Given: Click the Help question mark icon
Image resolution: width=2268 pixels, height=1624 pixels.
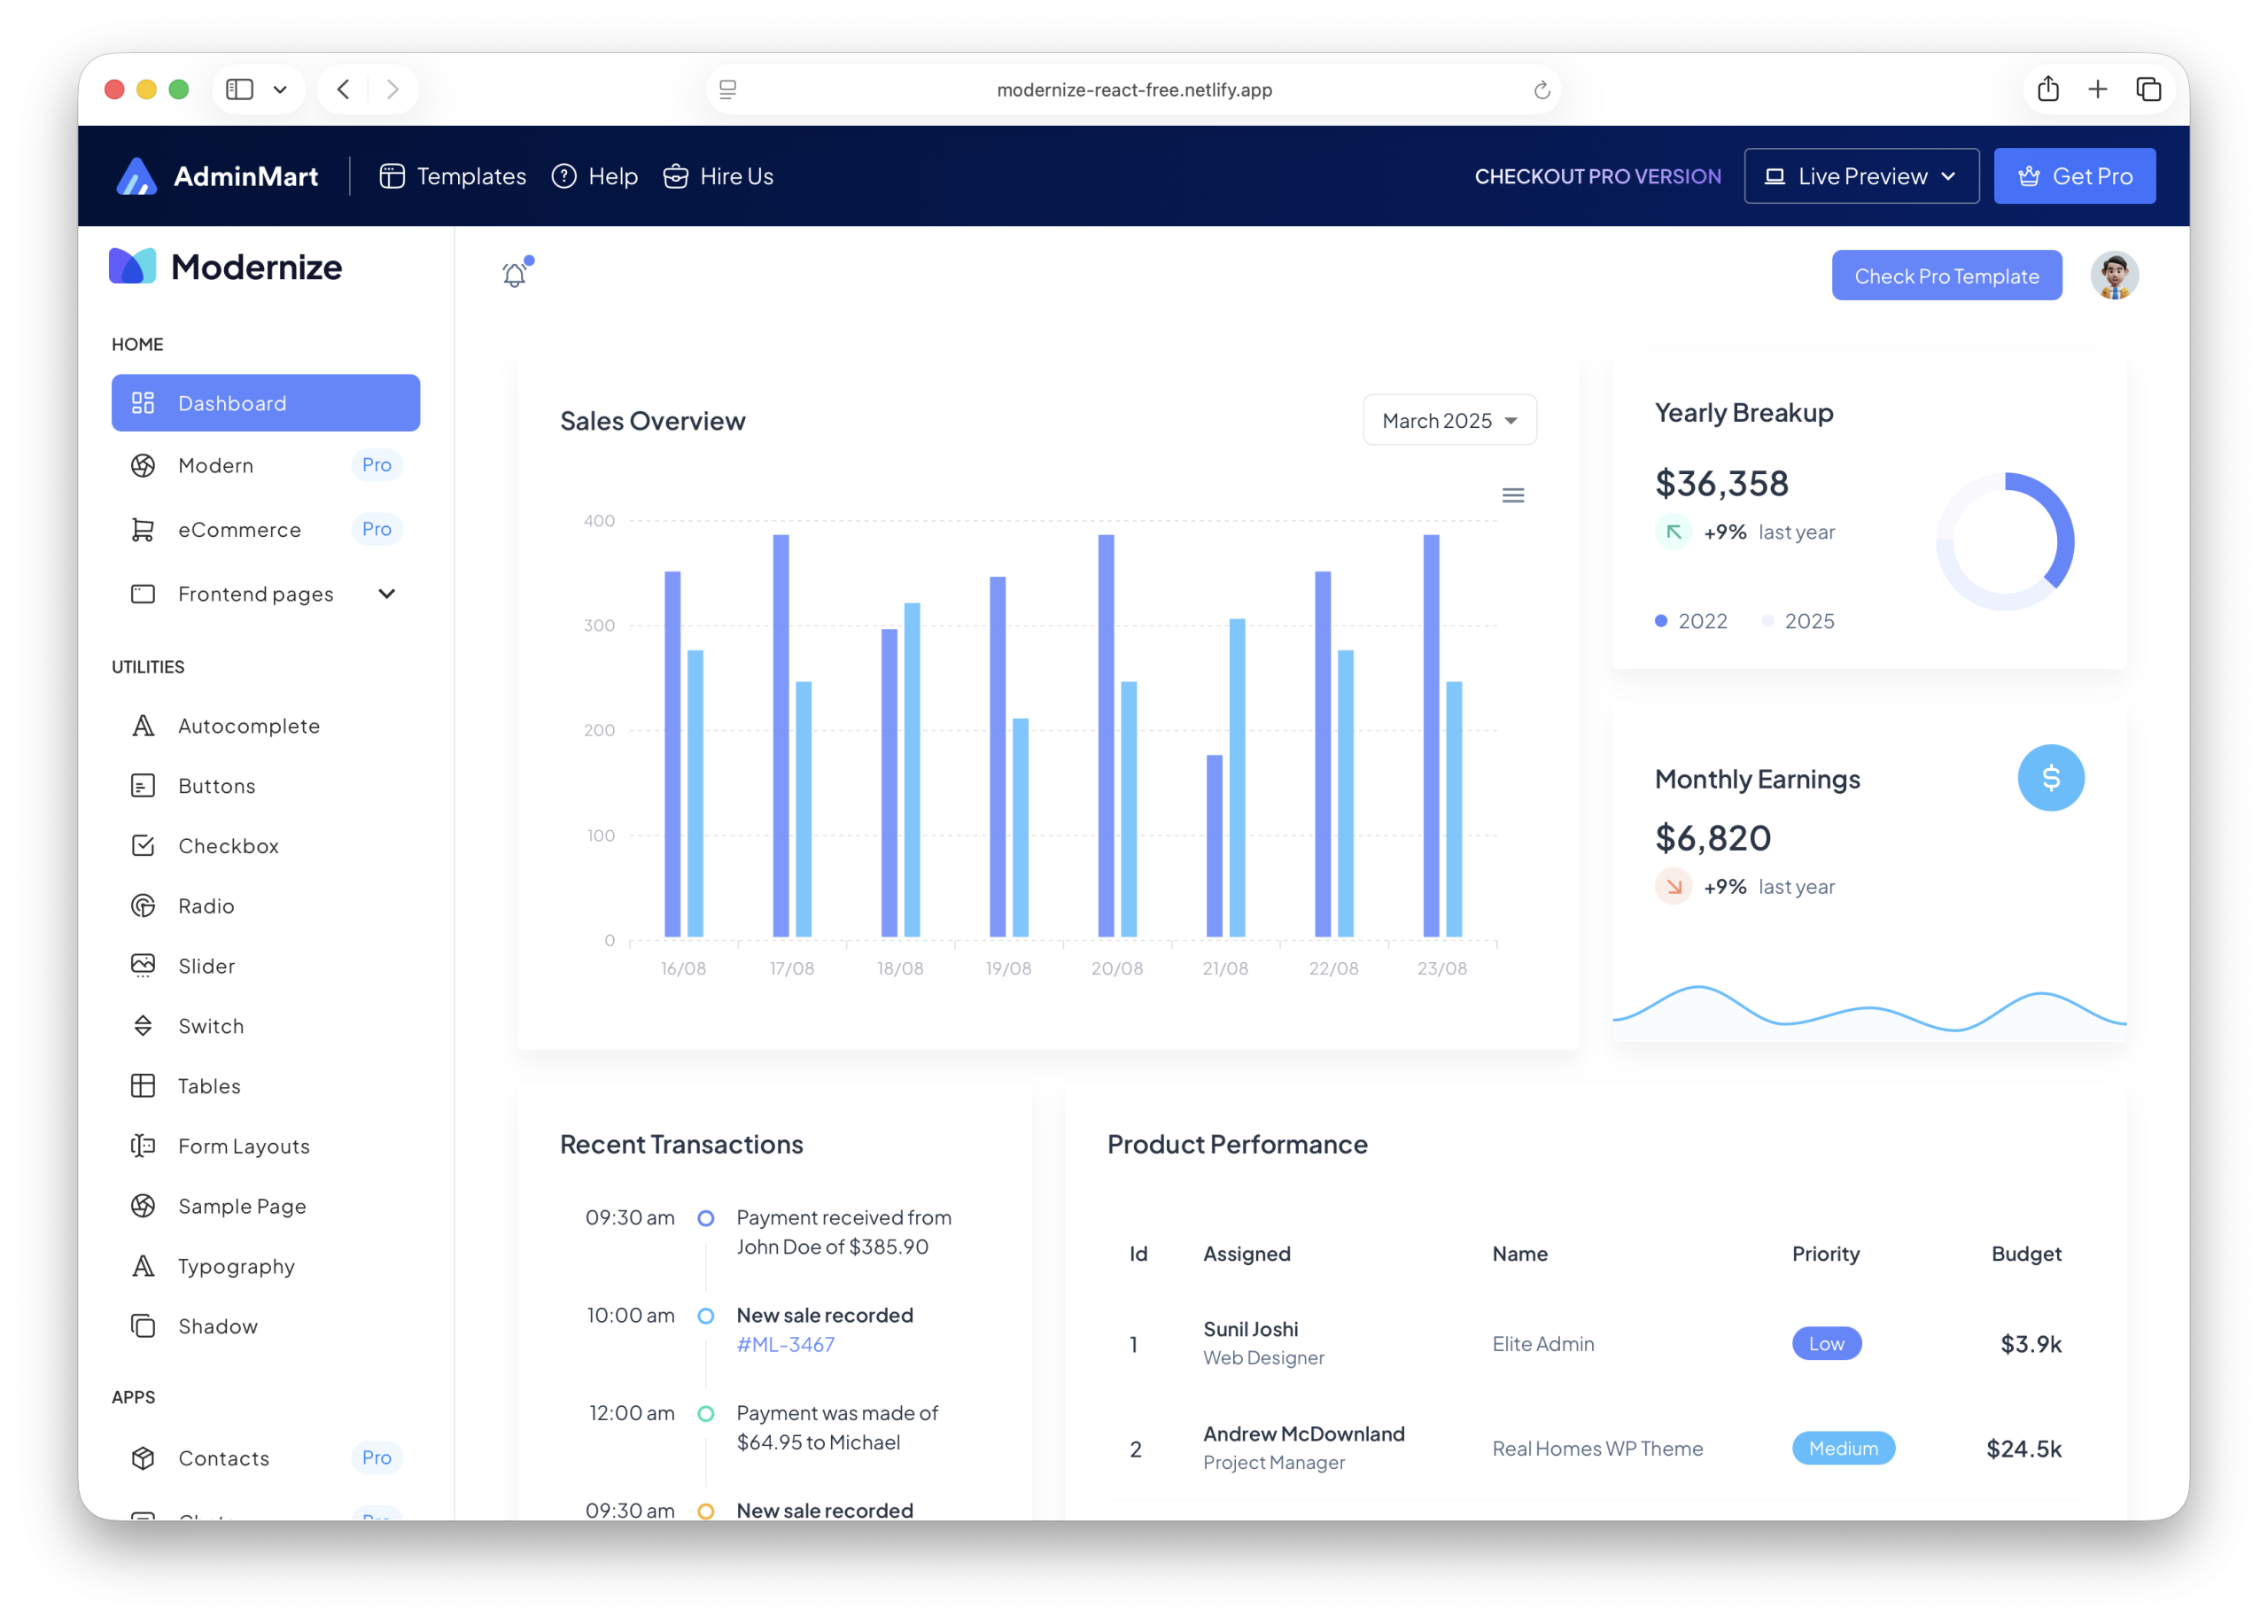Looking at the screenshot, I should (x=565, y=175).
